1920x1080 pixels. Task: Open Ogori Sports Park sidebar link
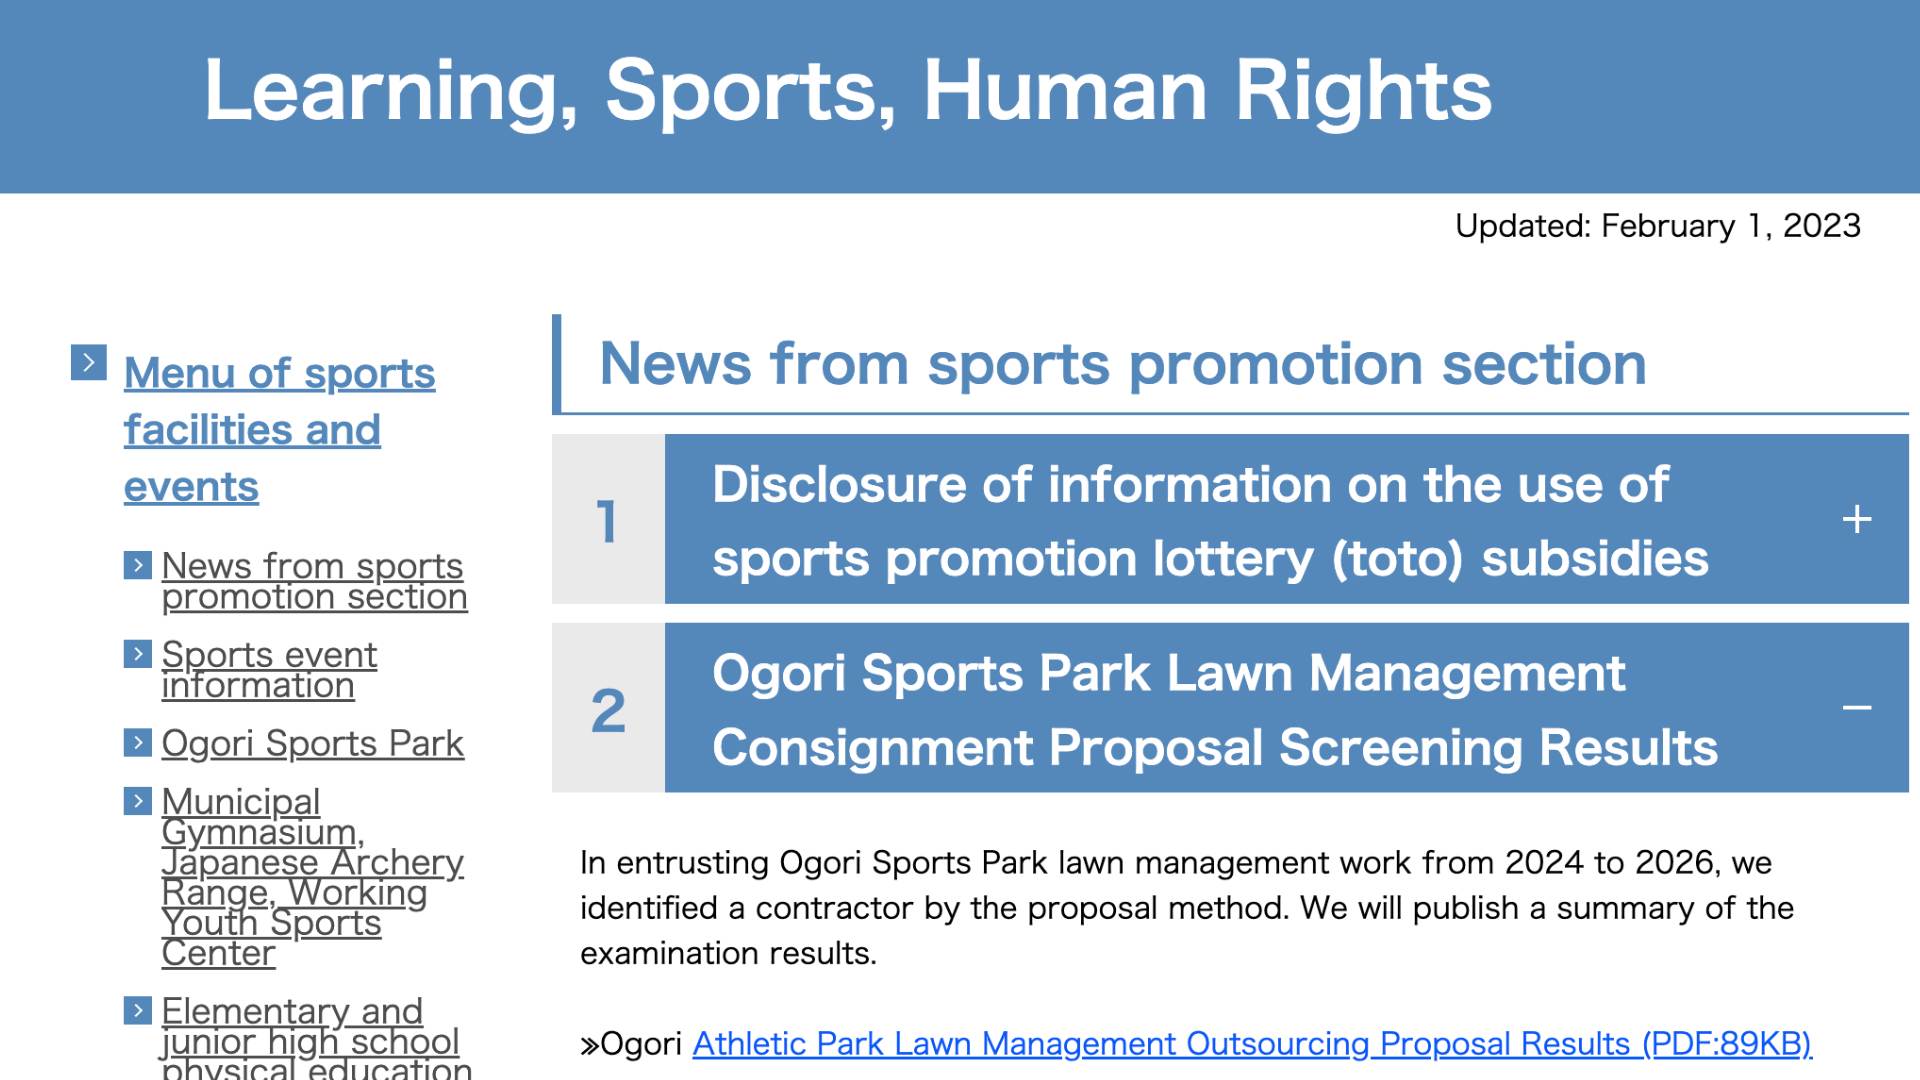tap(312, 743)
